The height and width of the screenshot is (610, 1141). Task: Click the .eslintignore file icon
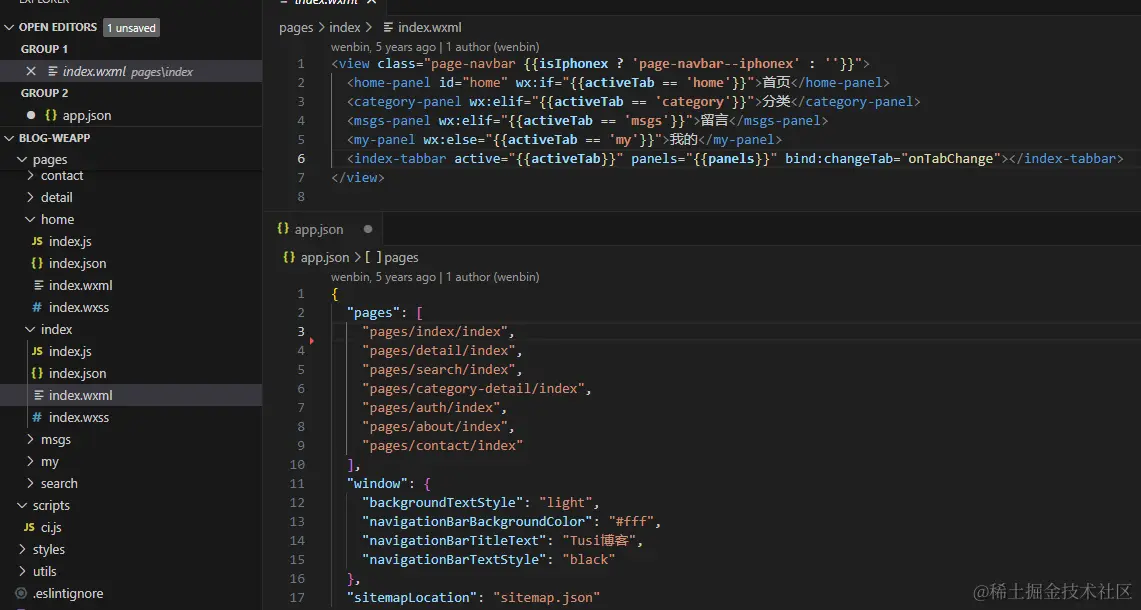21,593
